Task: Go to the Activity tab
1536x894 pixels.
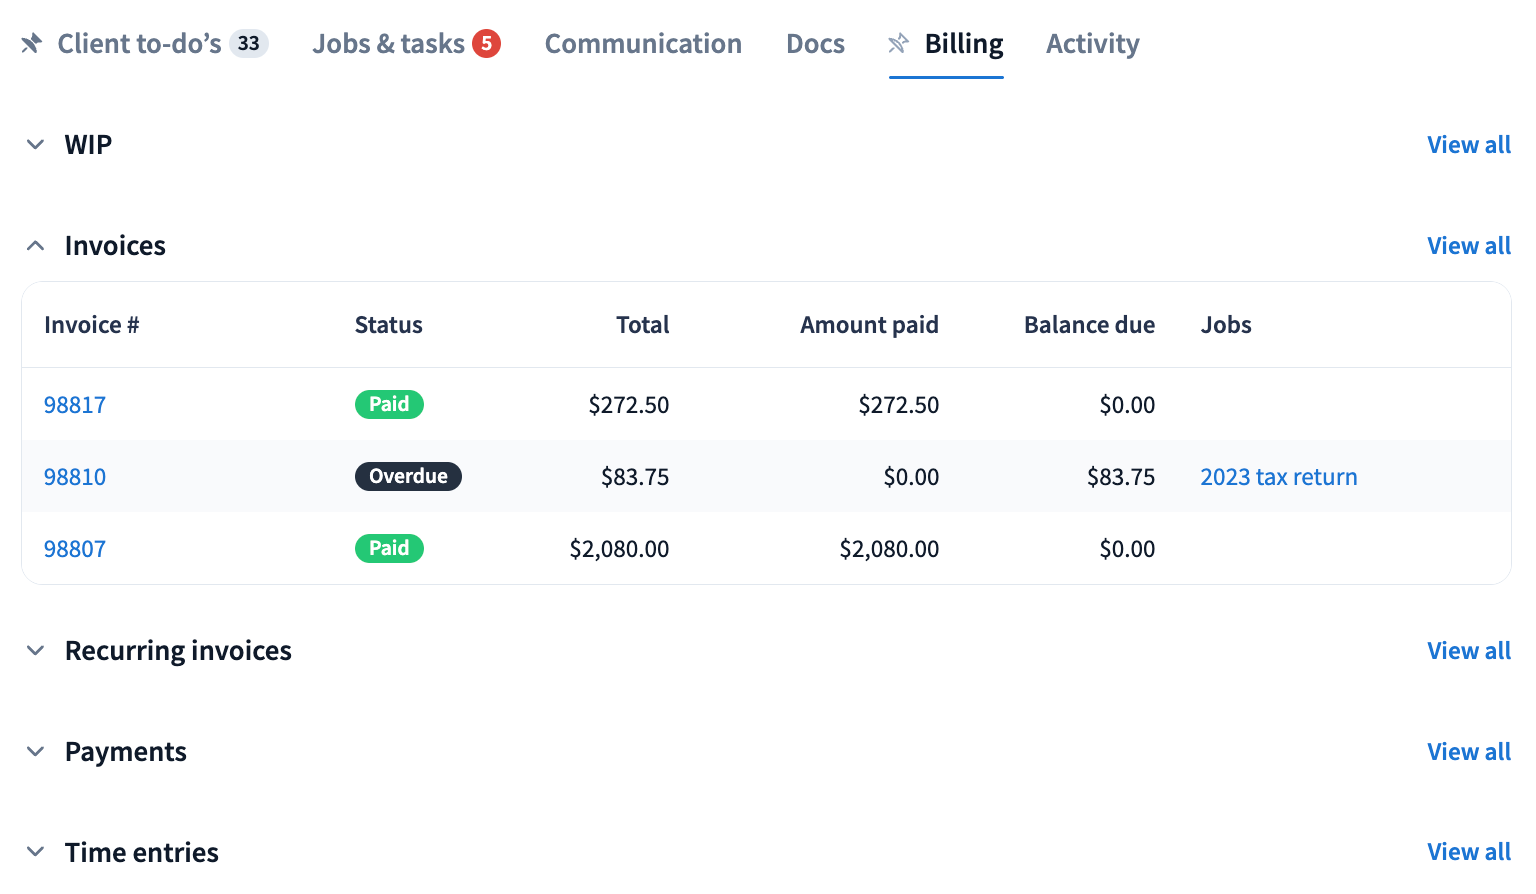Action: coord(1092,44)
